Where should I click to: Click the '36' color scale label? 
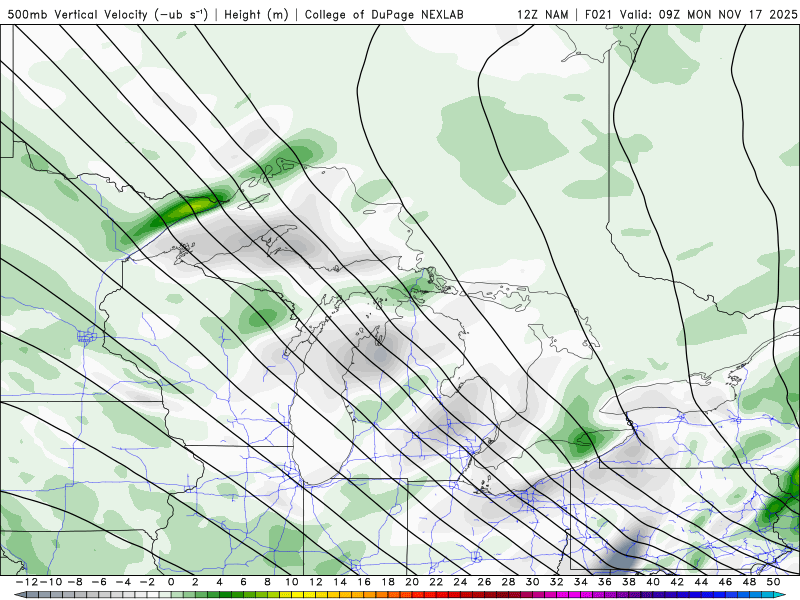click(605, 582)
